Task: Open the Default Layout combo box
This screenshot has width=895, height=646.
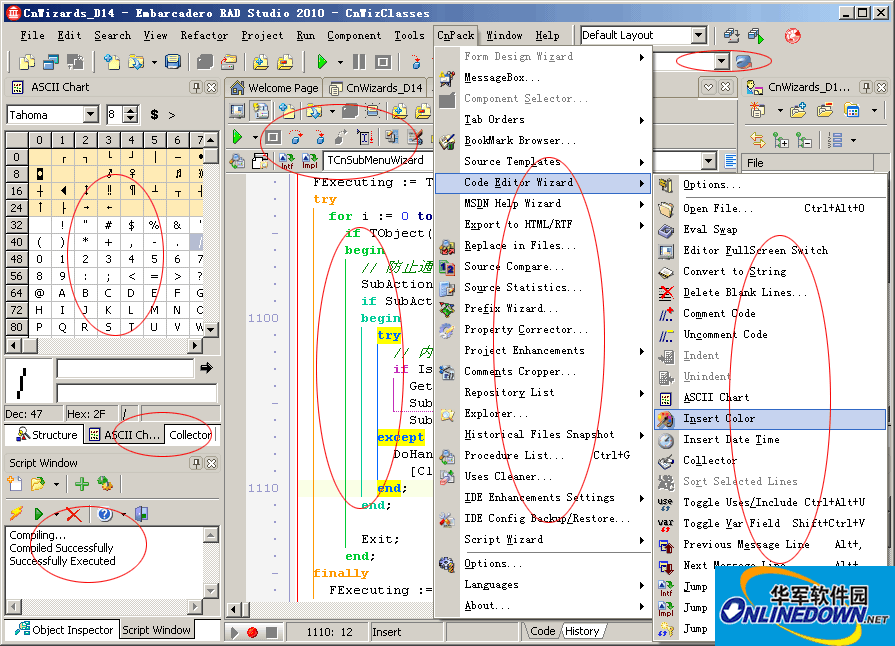Action: 699,35
